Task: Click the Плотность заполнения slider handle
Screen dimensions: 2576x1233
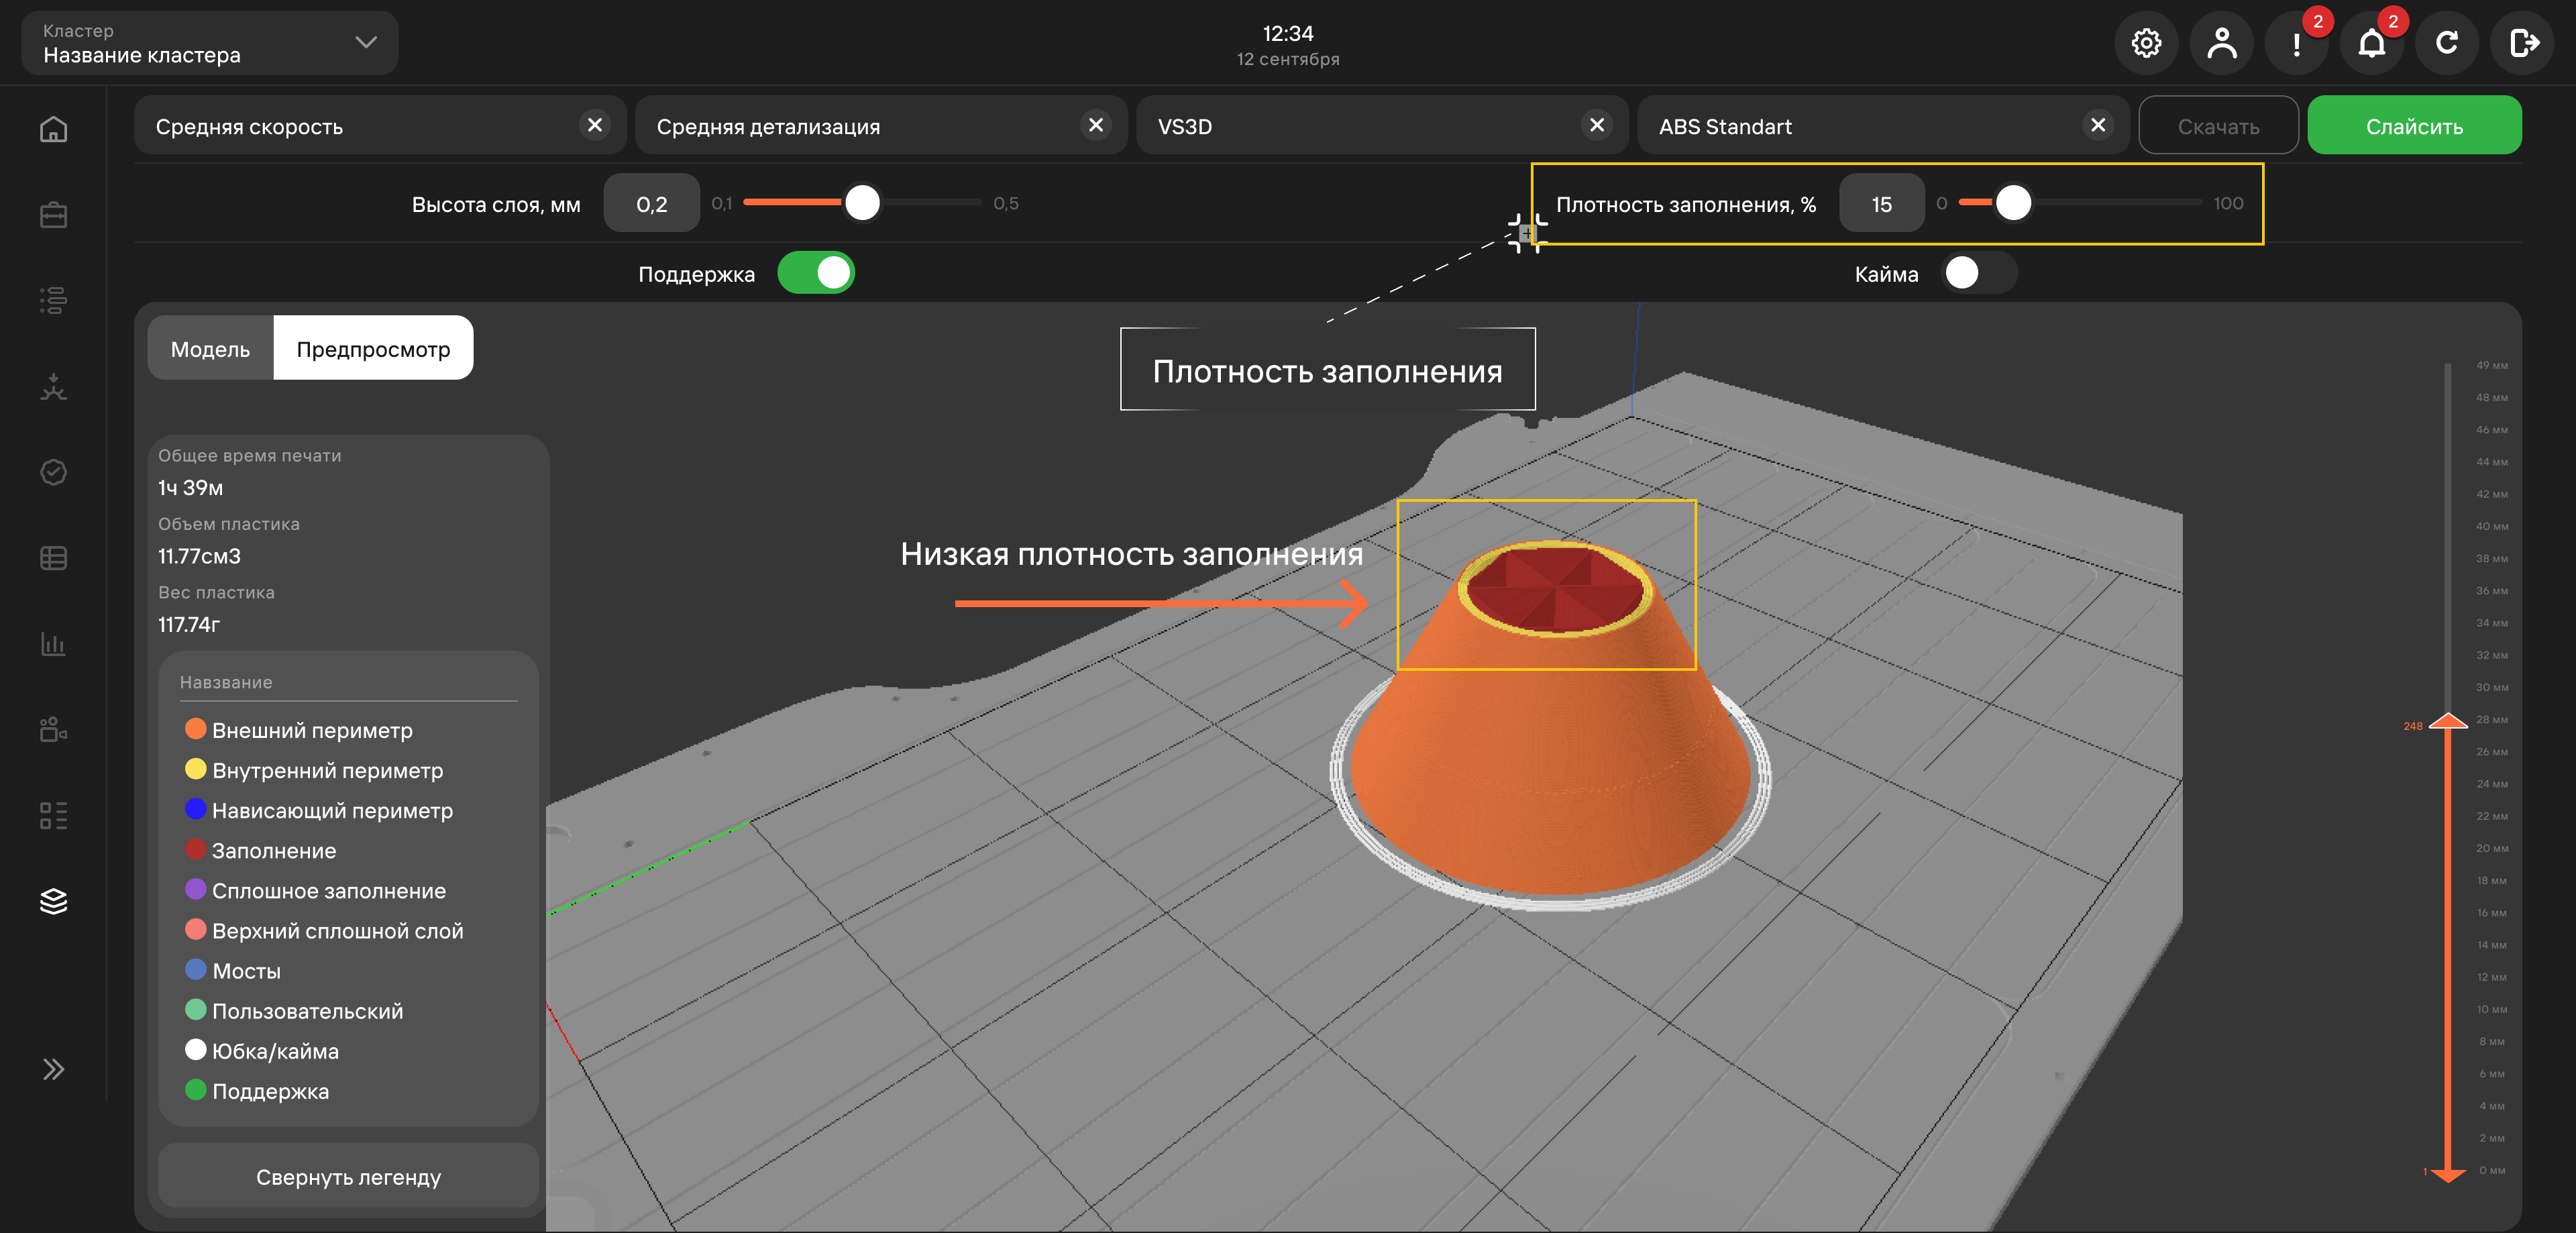Action: (x=2013, y=203)
